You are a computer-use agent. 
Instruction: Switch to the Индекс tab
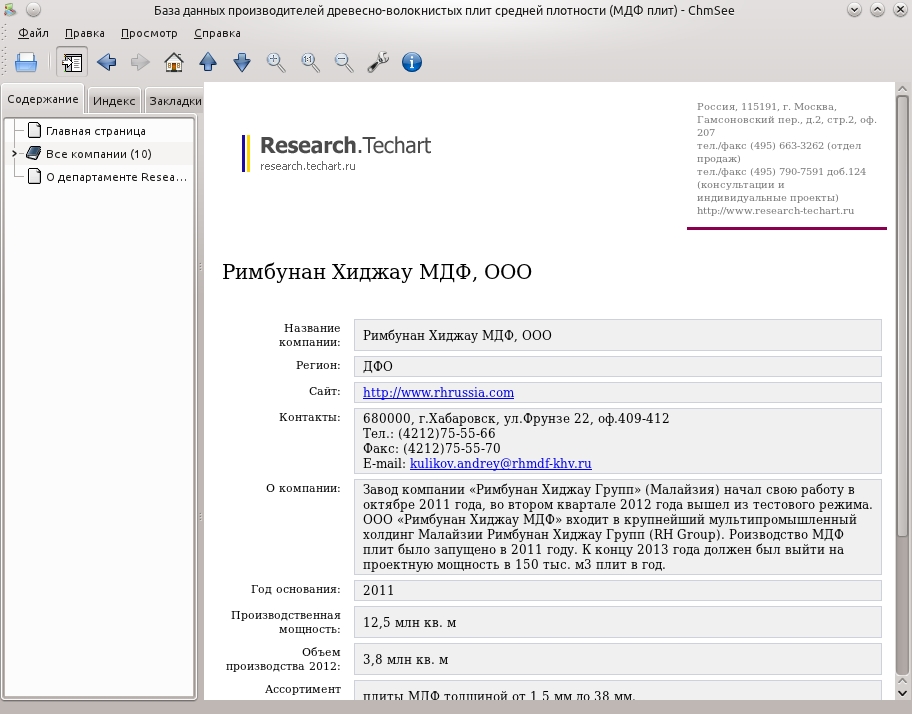(x=114, y=101)
